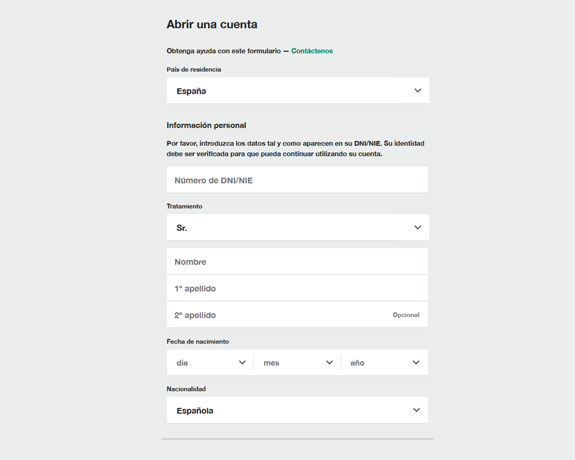This screenshot has height=460, width=575.
Task: Click the chevron next to año
Action: click(x=416, y=362)
